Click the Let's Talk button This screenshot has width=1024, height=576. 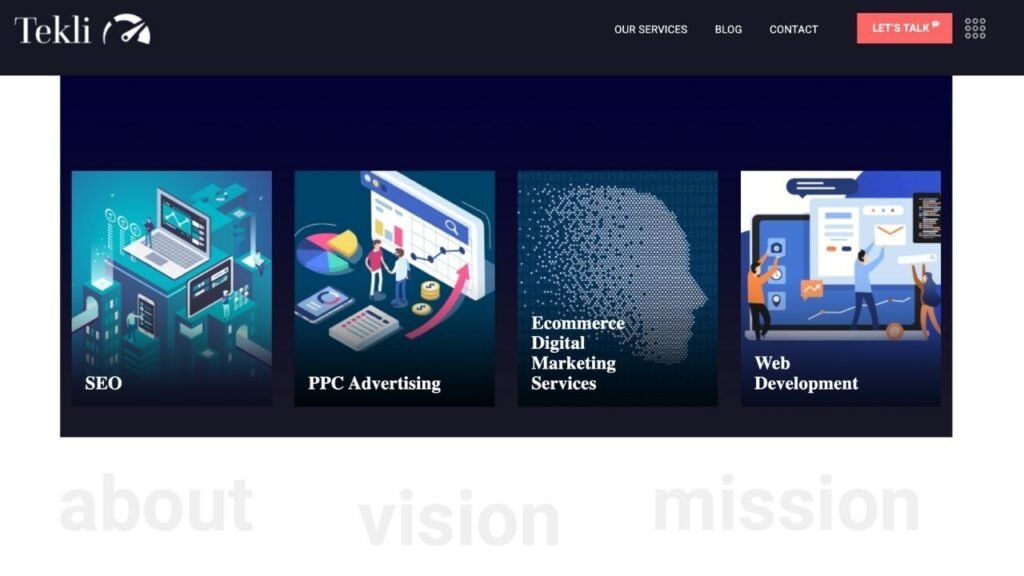tap(904, 28)
